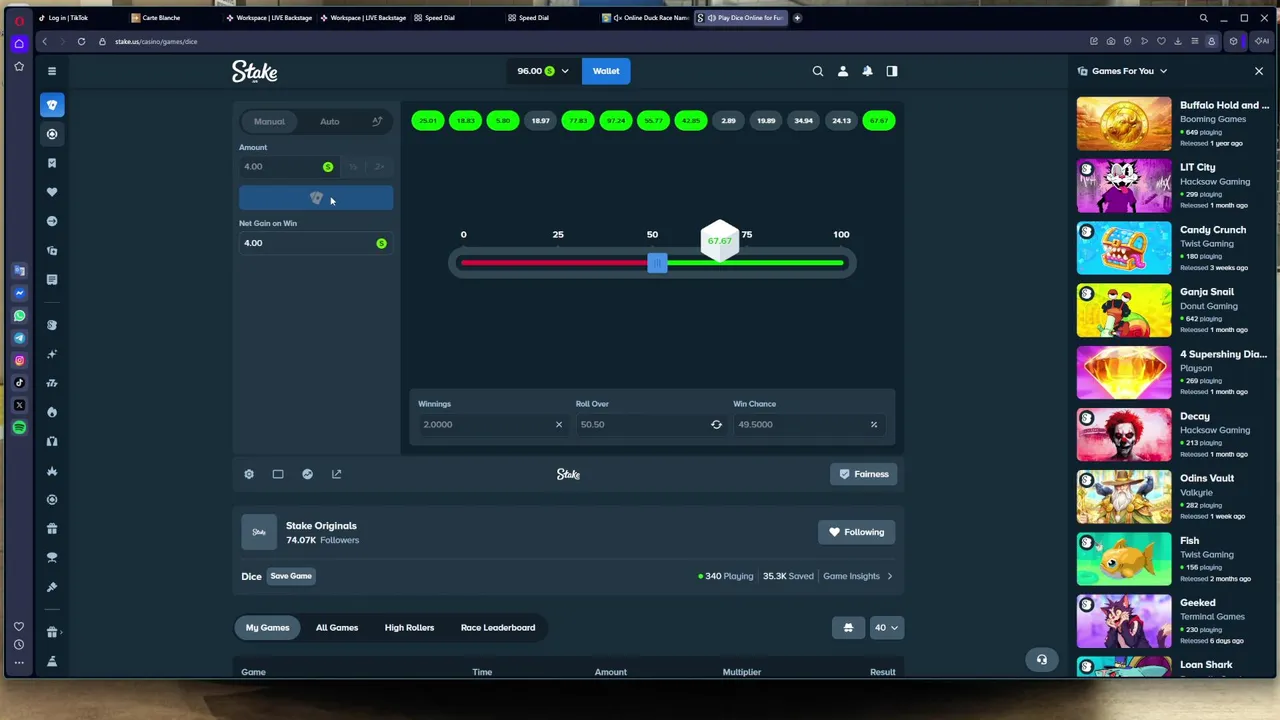Image resolution: width=1280 pixels, height=720 pixels.
Task: Expand the Games For You dropdown
Action: (x=1163, y=71)
